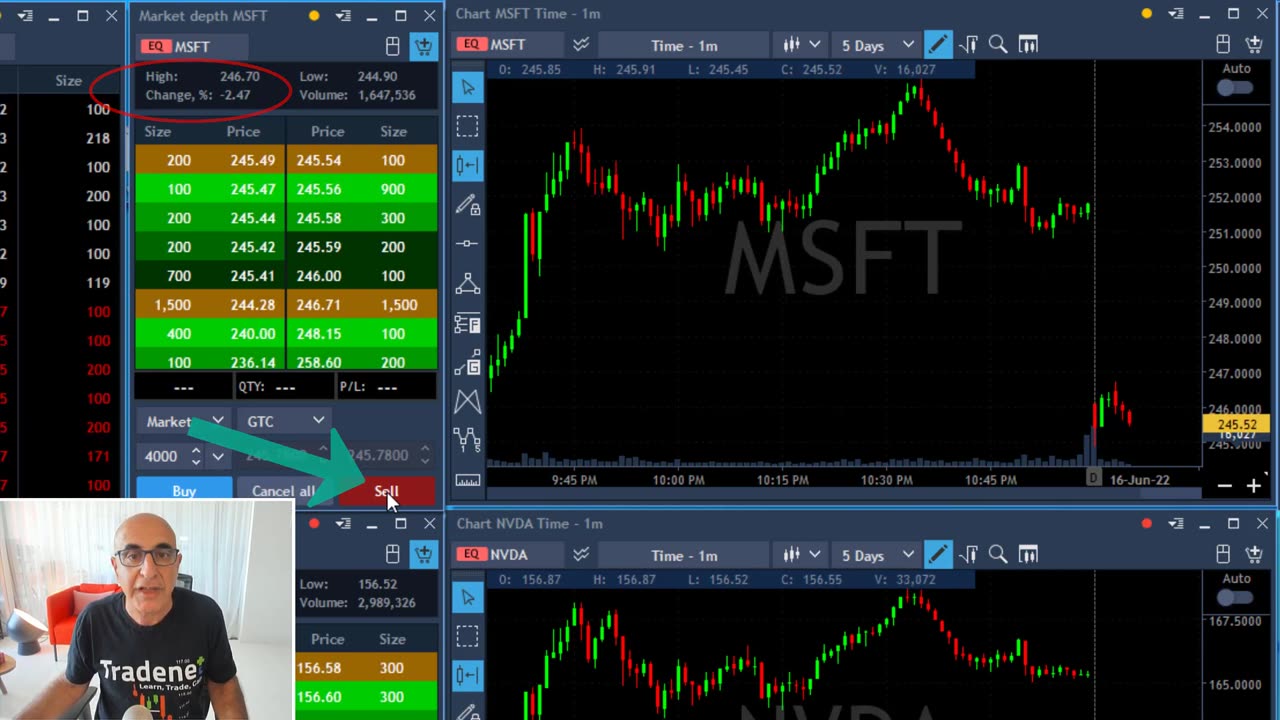The width and height of the screenshot is (1280, 720).
Task: Click the quantity stepper arrows beside 4000
Action: pos(196,456)
